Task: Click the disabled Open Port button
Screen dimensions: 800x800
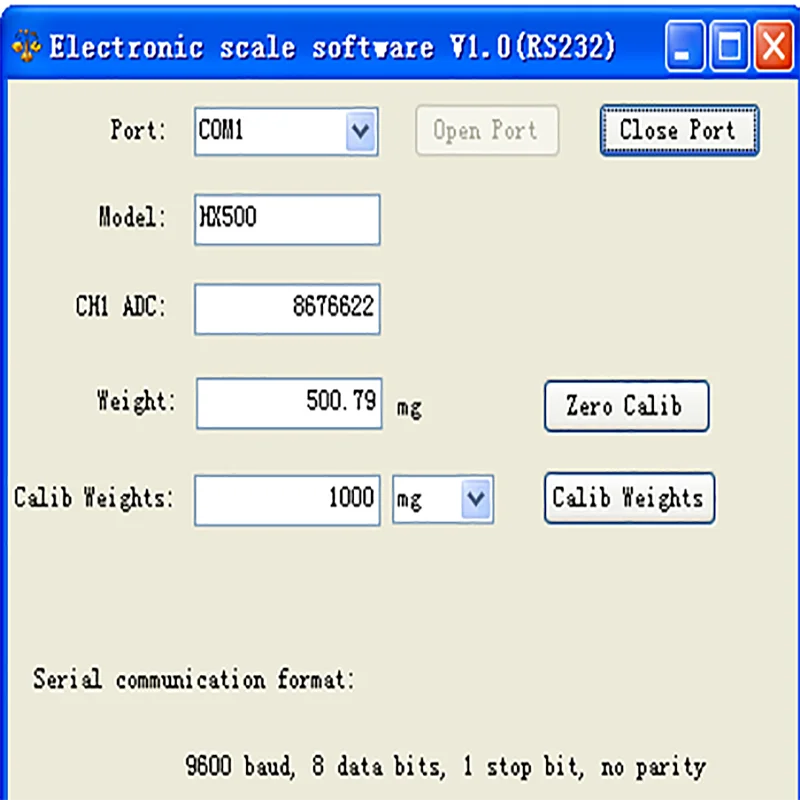Action: coord(487,130)
